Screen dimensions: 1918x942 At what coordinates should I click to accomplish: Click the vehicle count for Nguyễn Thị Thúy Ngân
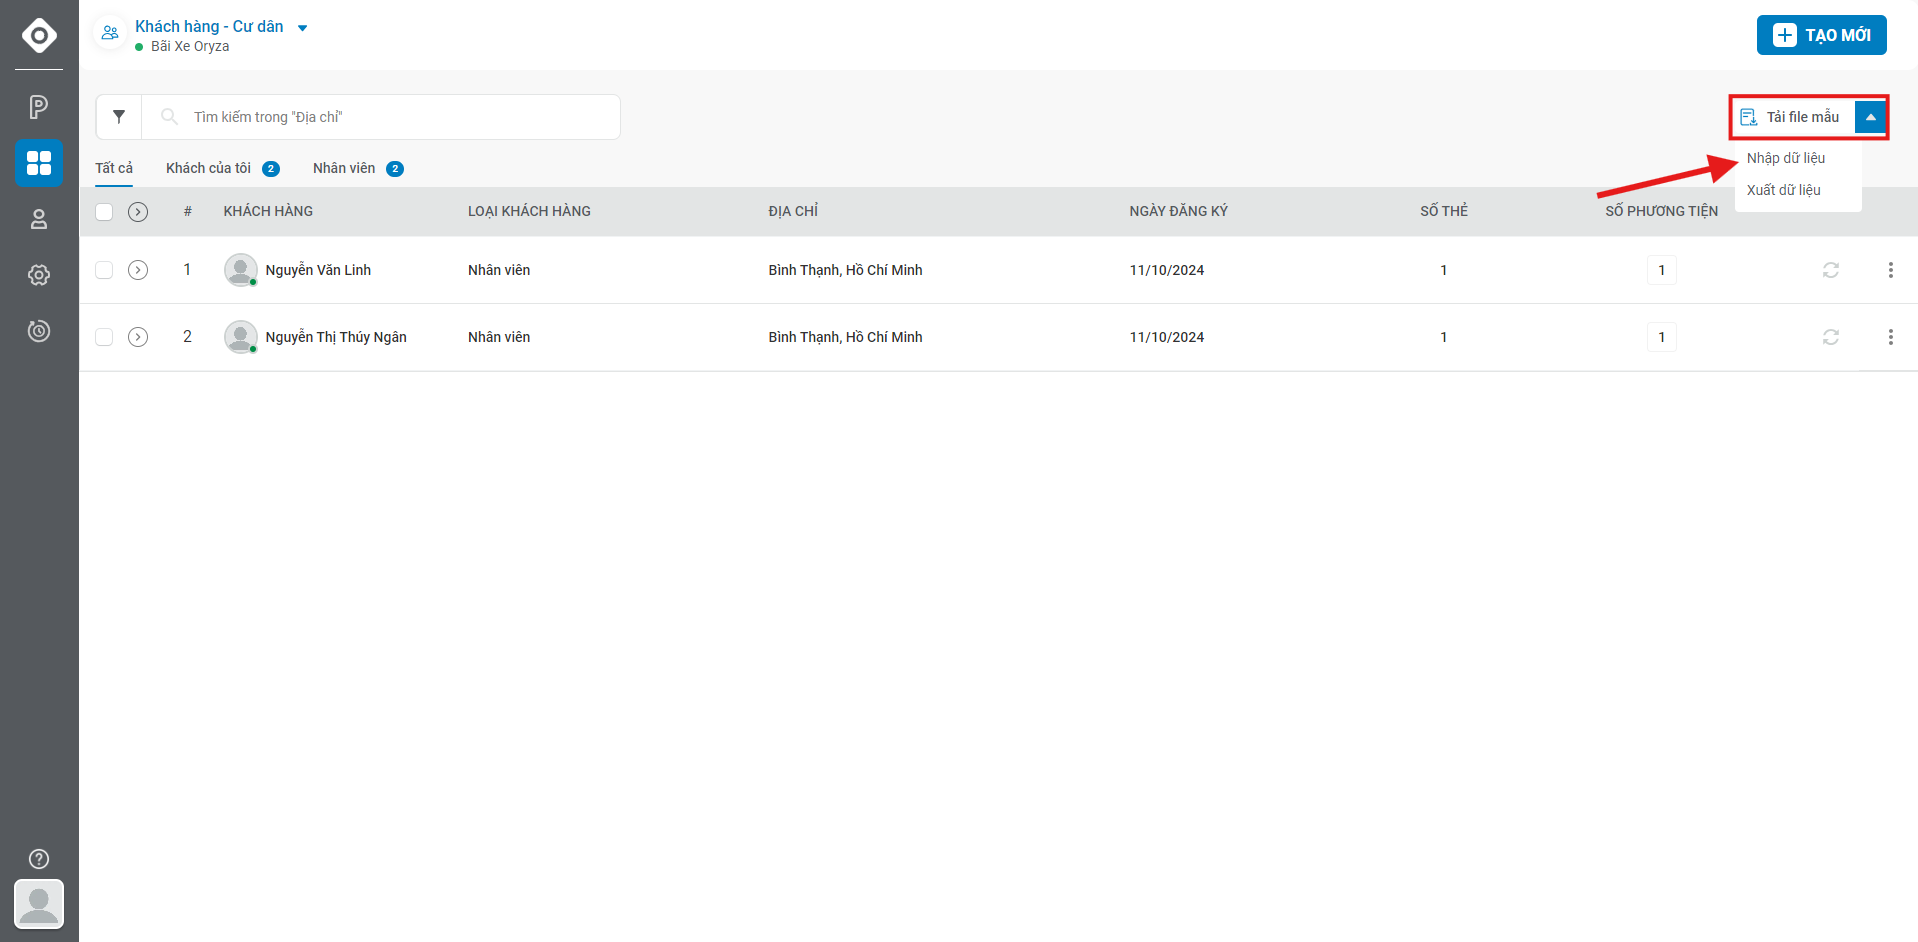(x=1661, y=337)
